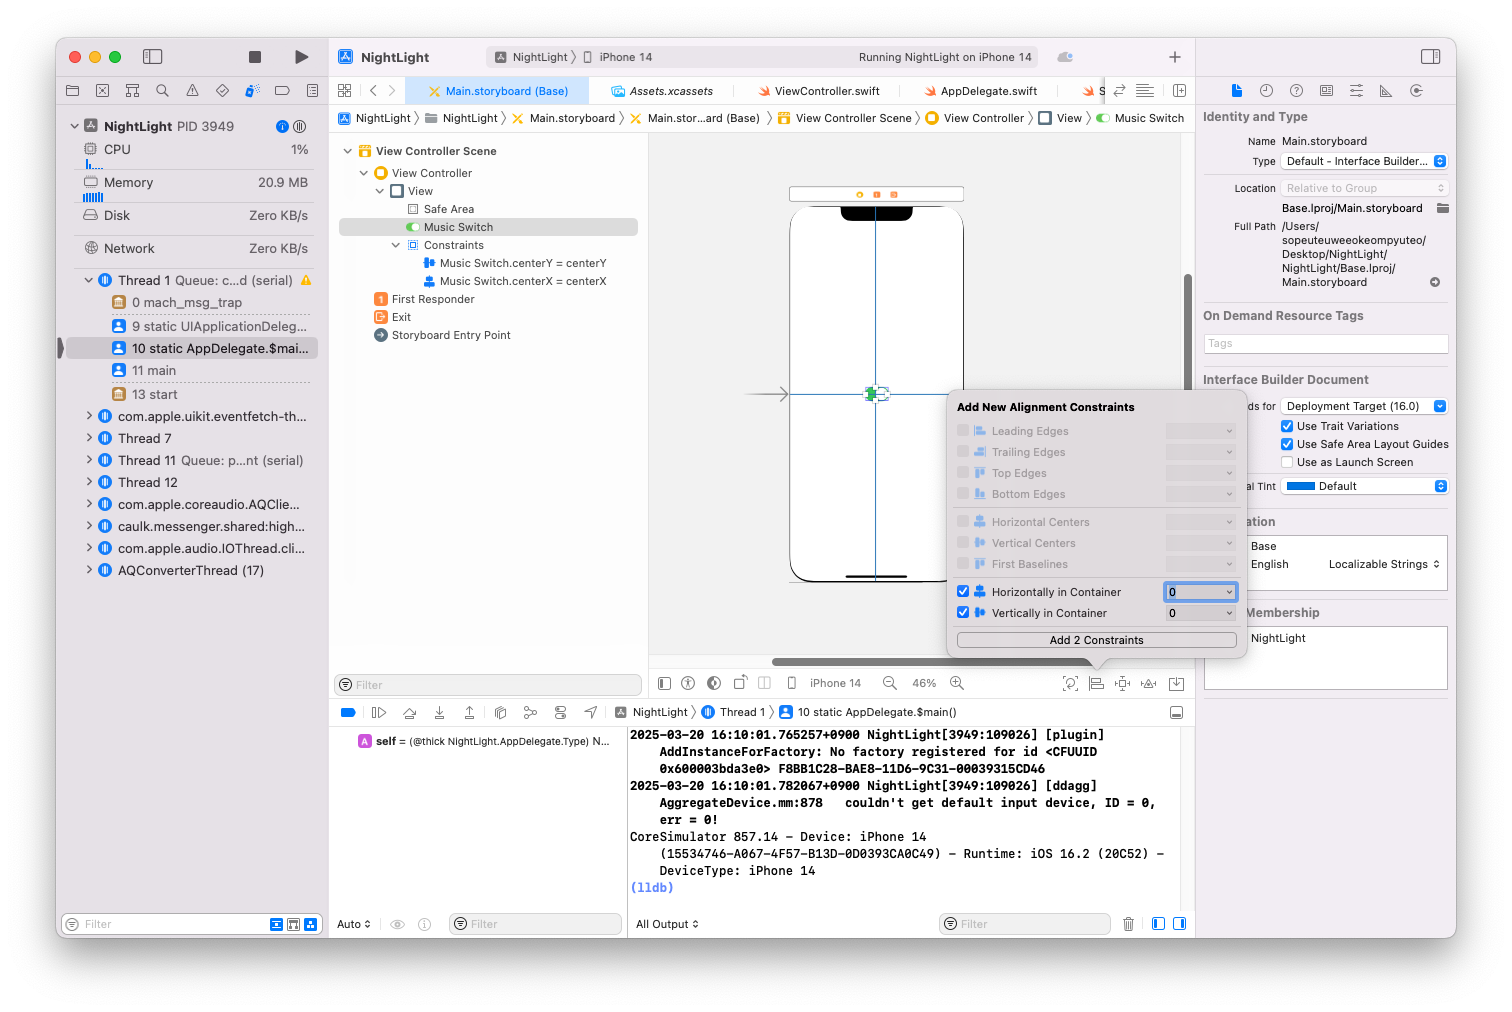Open Localizable Strings popup for English
The height and width of the screenshot is (1012, 1512).
click(x=1384, y=564)
